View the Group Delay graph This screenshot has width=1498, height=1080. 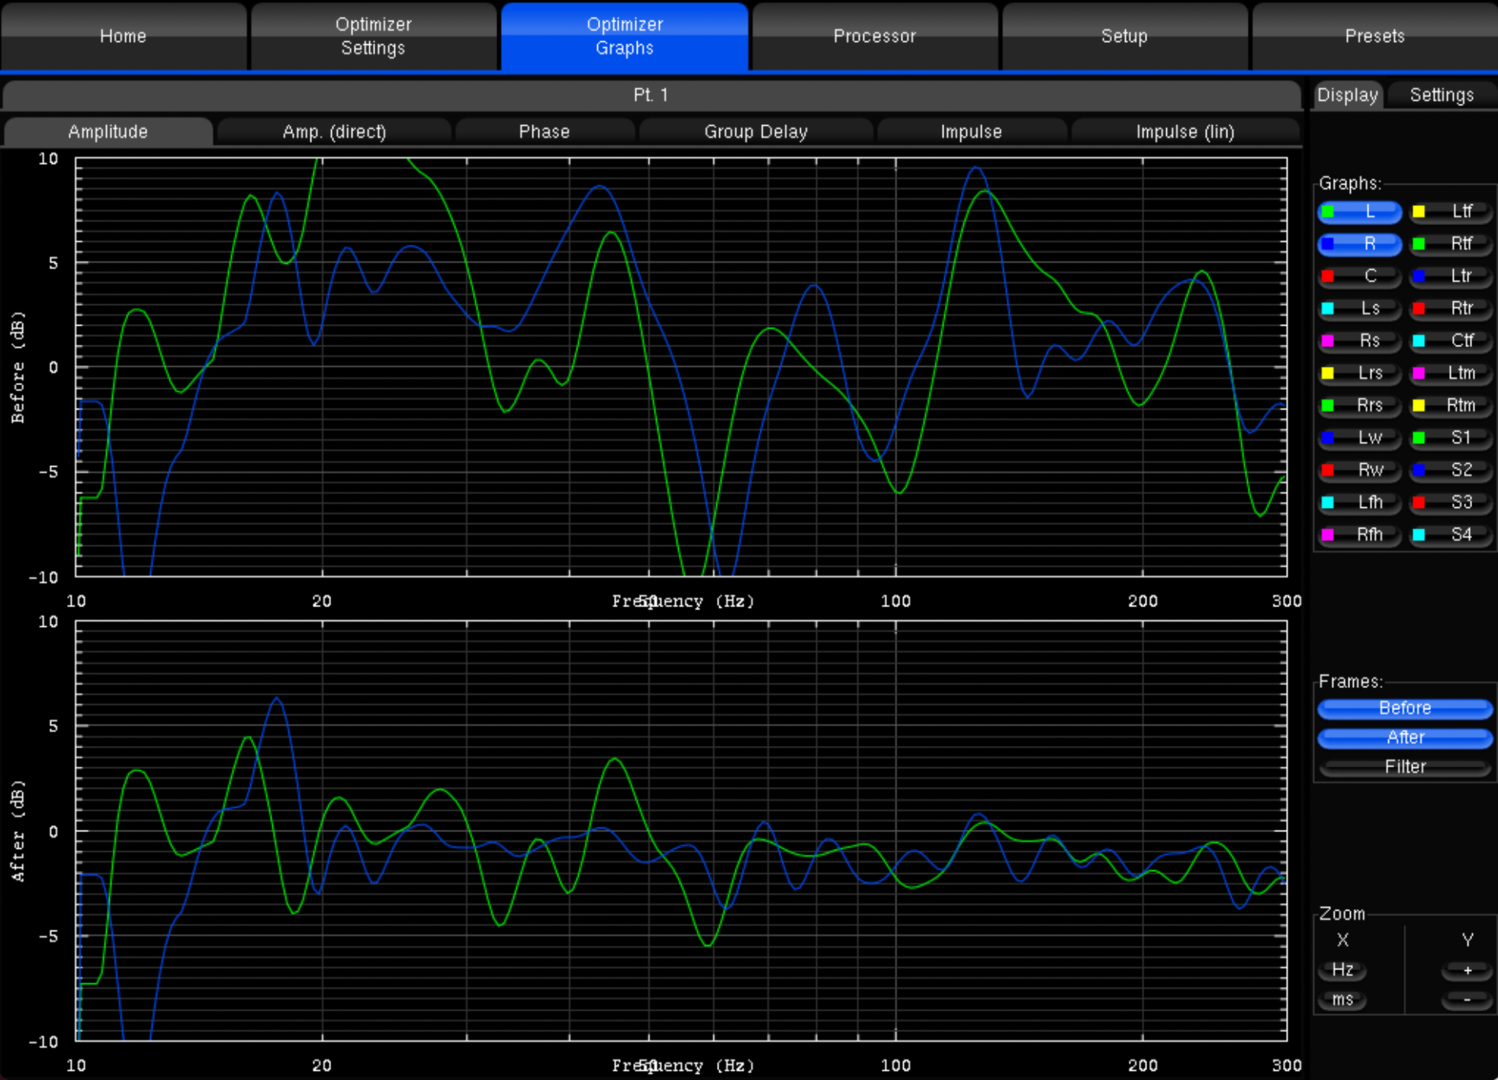756,131
